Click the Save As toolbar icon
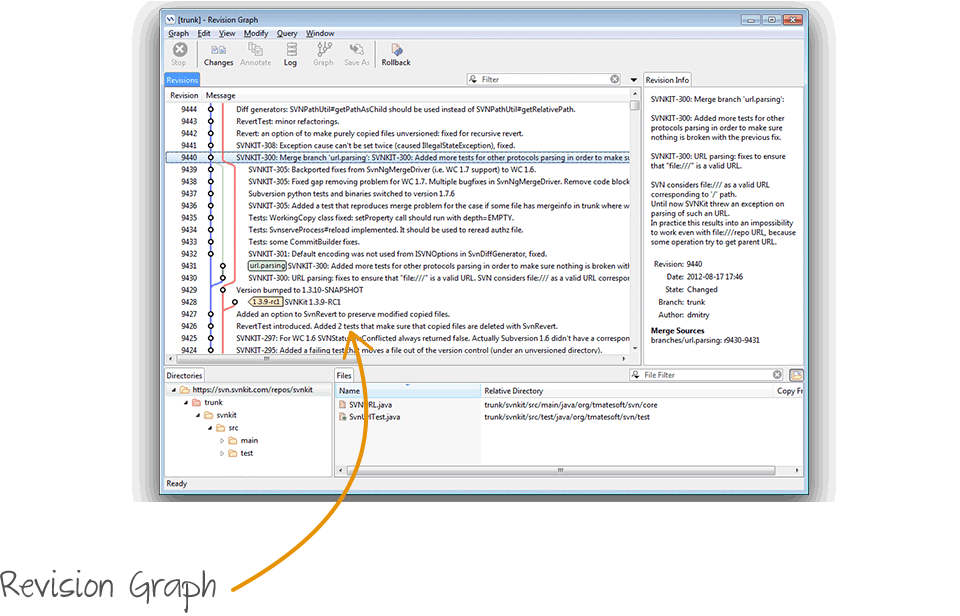This screenshot has height=616, width=960. coord(357,54)
